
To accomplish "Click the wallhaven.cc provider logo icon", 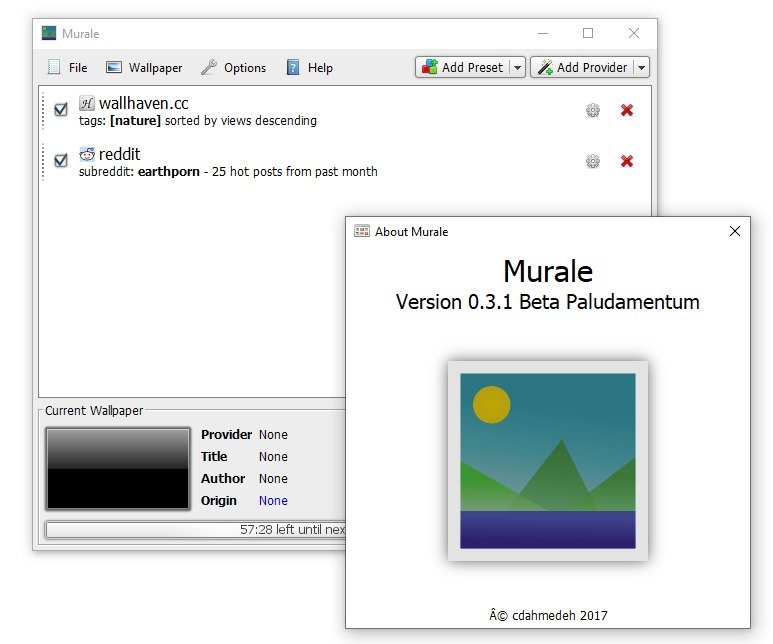I will coord(87,104).
